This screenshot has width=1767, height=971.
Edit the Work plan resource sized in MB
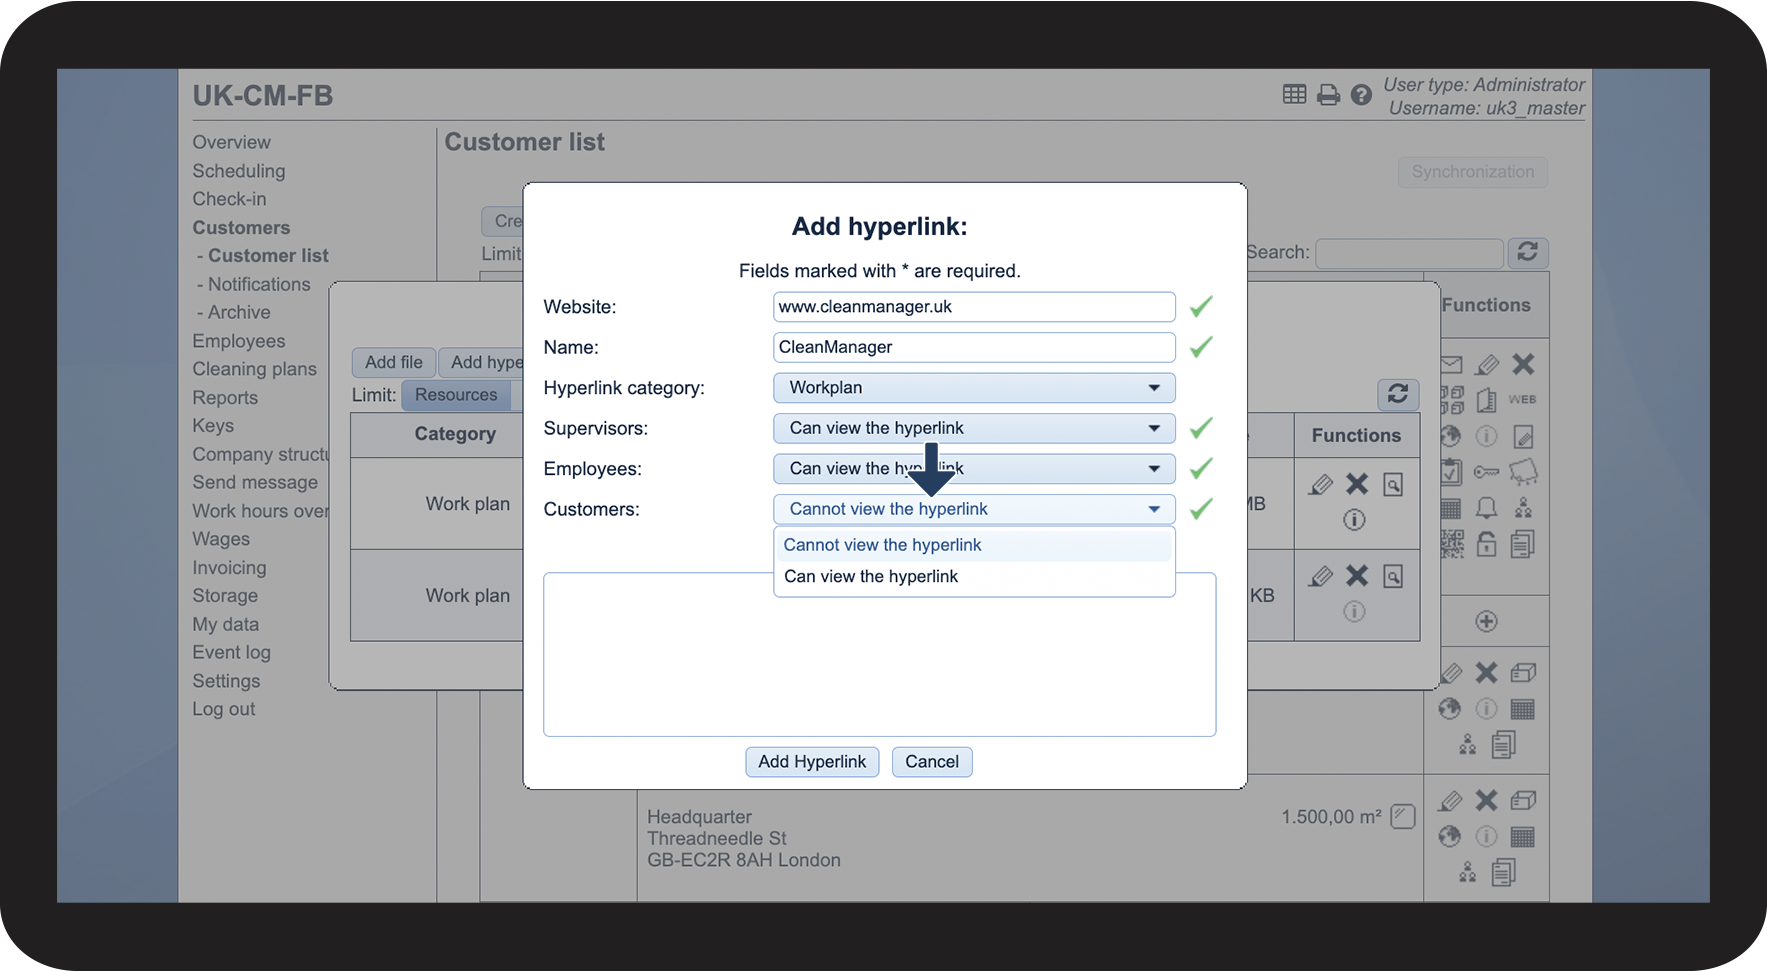[x=1320, y=485]
